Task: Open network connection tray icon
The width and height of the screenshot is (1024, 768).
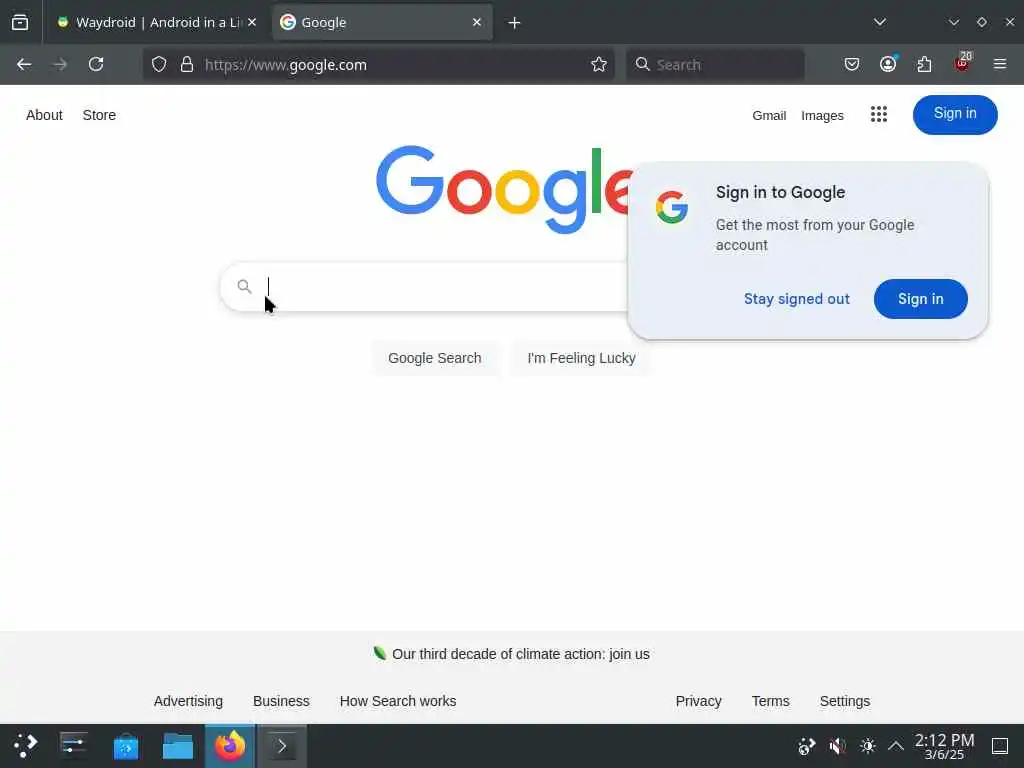Action: [x=807, y=746]
